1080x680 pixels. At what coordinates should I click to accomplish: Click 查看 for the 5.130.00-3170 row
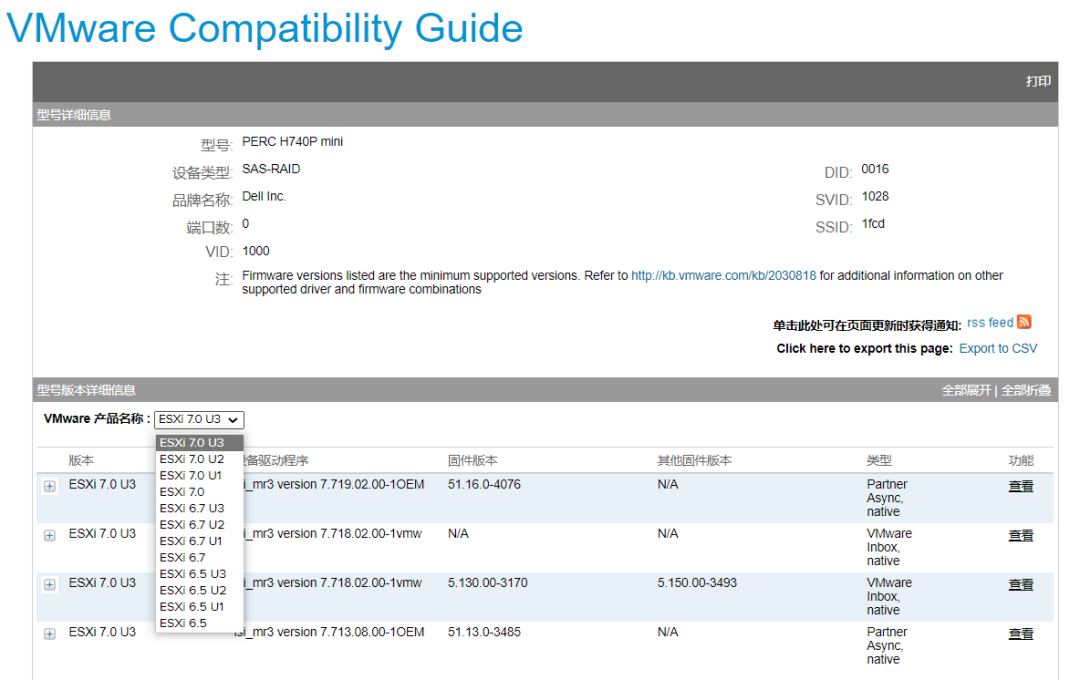pos(1021,585)
